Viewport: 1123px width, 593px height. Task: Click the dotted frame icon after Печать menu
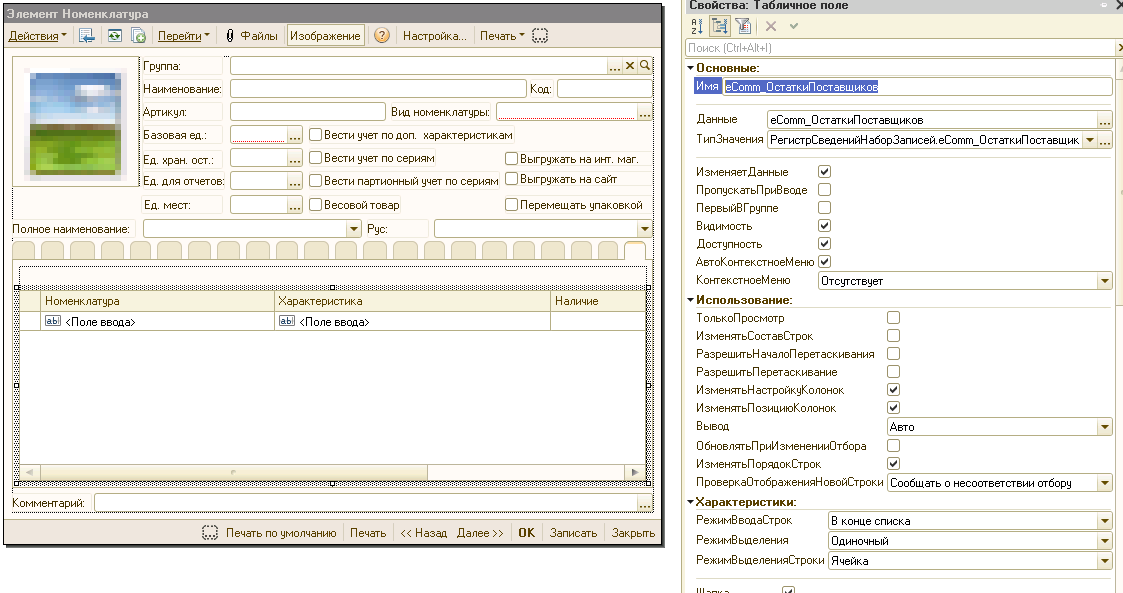point(540,36)
